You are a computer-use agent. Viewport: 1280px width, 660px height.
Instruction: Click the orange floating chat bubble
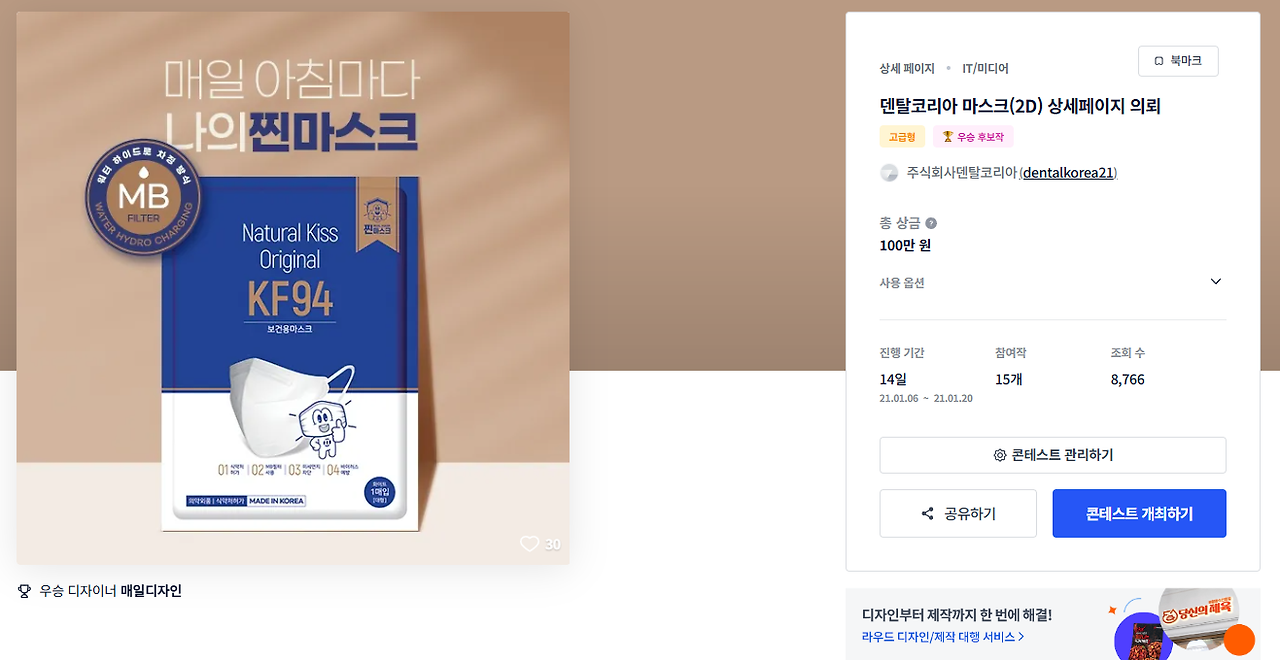click(x=1239, y=640)
